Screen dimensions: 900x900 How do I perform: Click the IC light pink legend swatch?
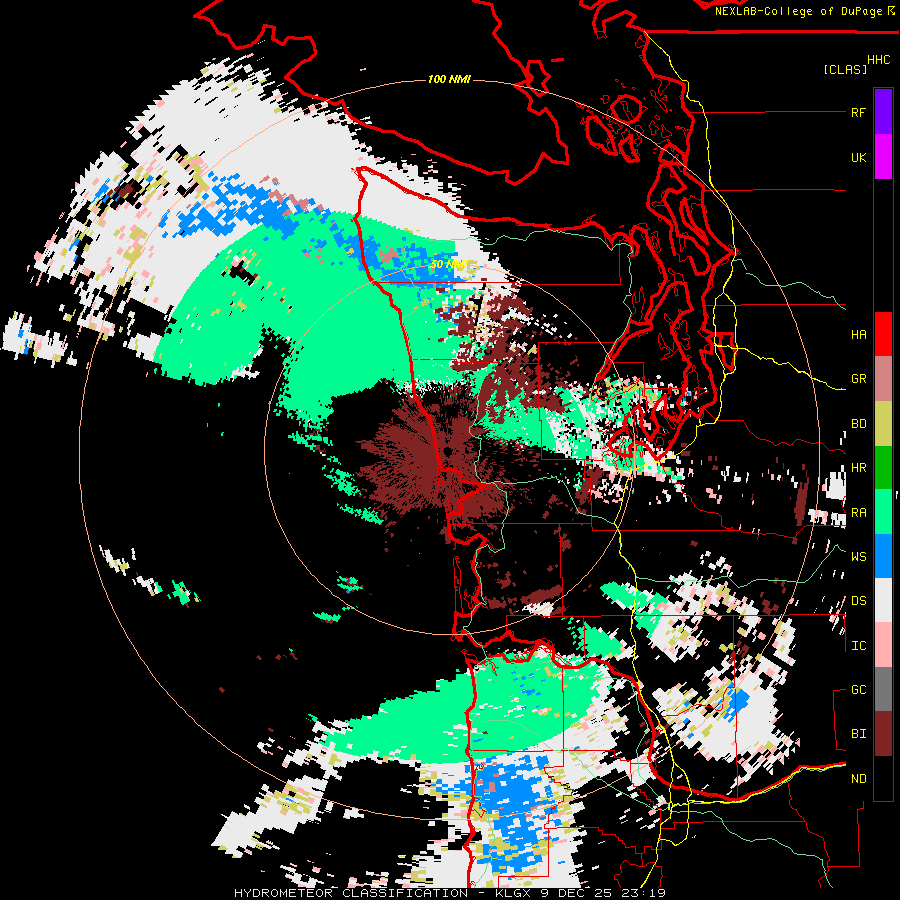(883, 645)
